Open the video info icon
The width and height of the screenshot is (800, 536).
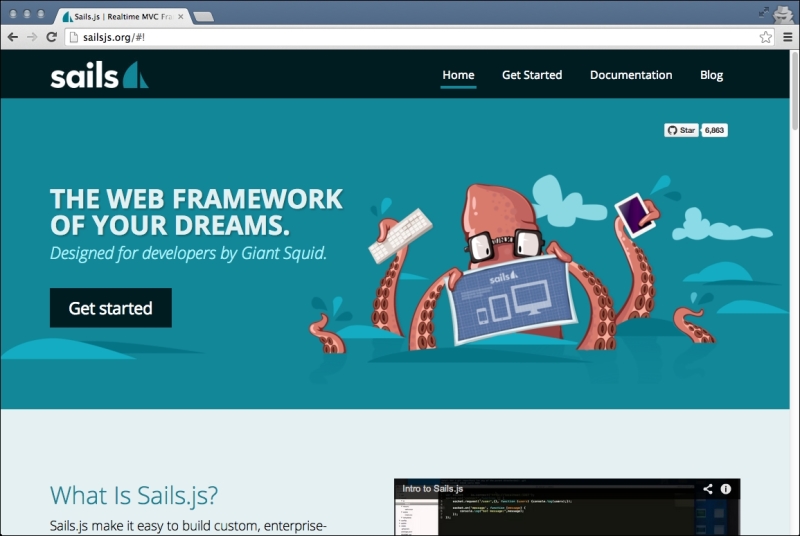click(726, 489)
